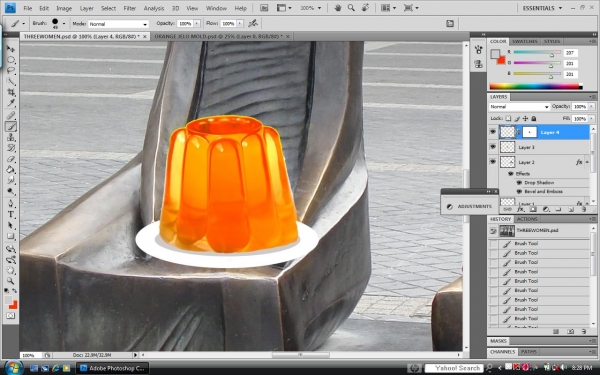The width and height of the screenshot is (600, 375).
Task: Add a layer mask in Layers panel
Action: pyautogui.click(x=533, y=209)
